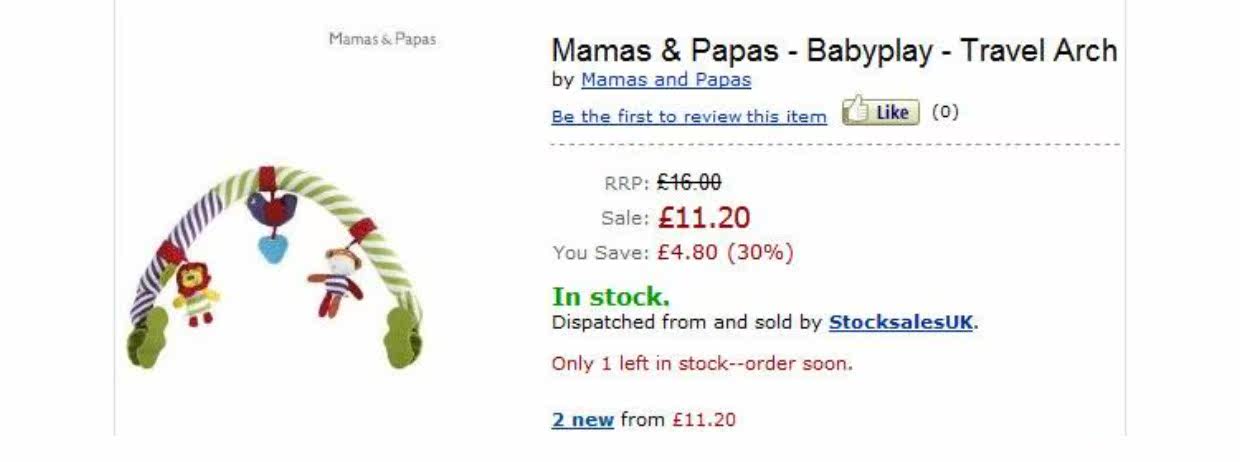Click the like count (0)
The width and height of the screenshot is (1240, 462).
click(x=945, y=112)
